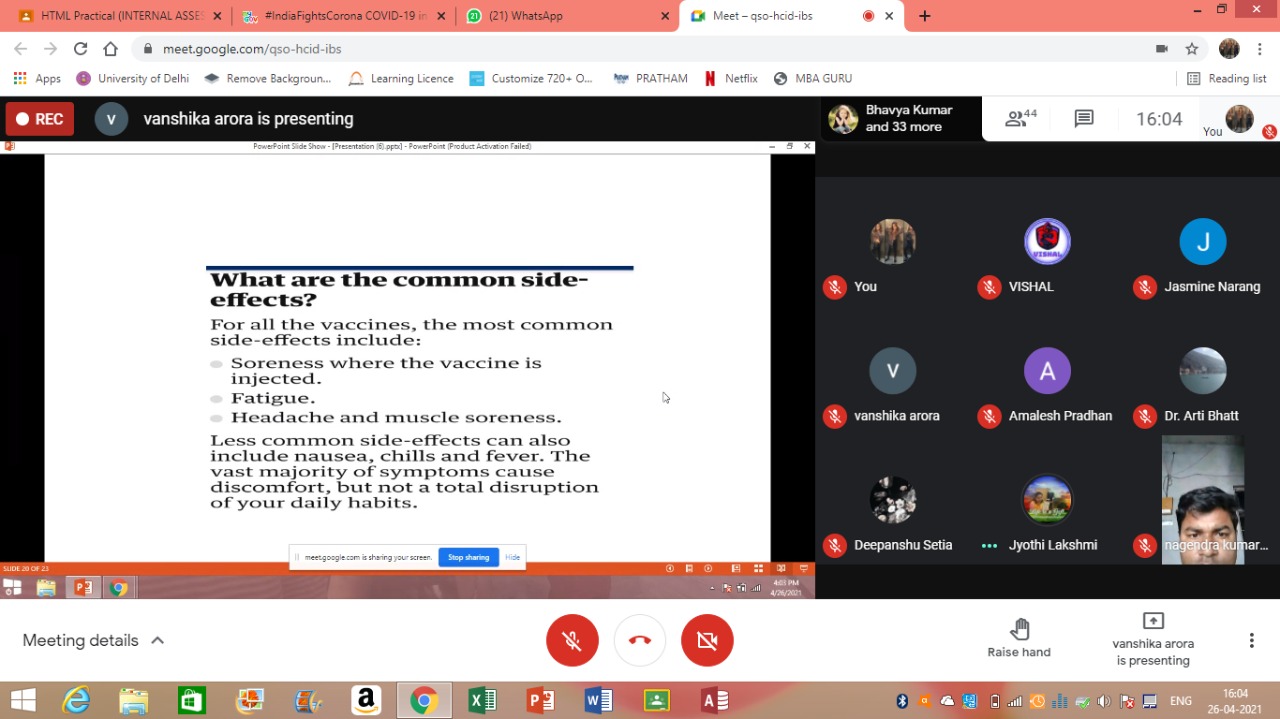
Task: Open Microsoft Word from the taskbar
Action: pos(599,700)
